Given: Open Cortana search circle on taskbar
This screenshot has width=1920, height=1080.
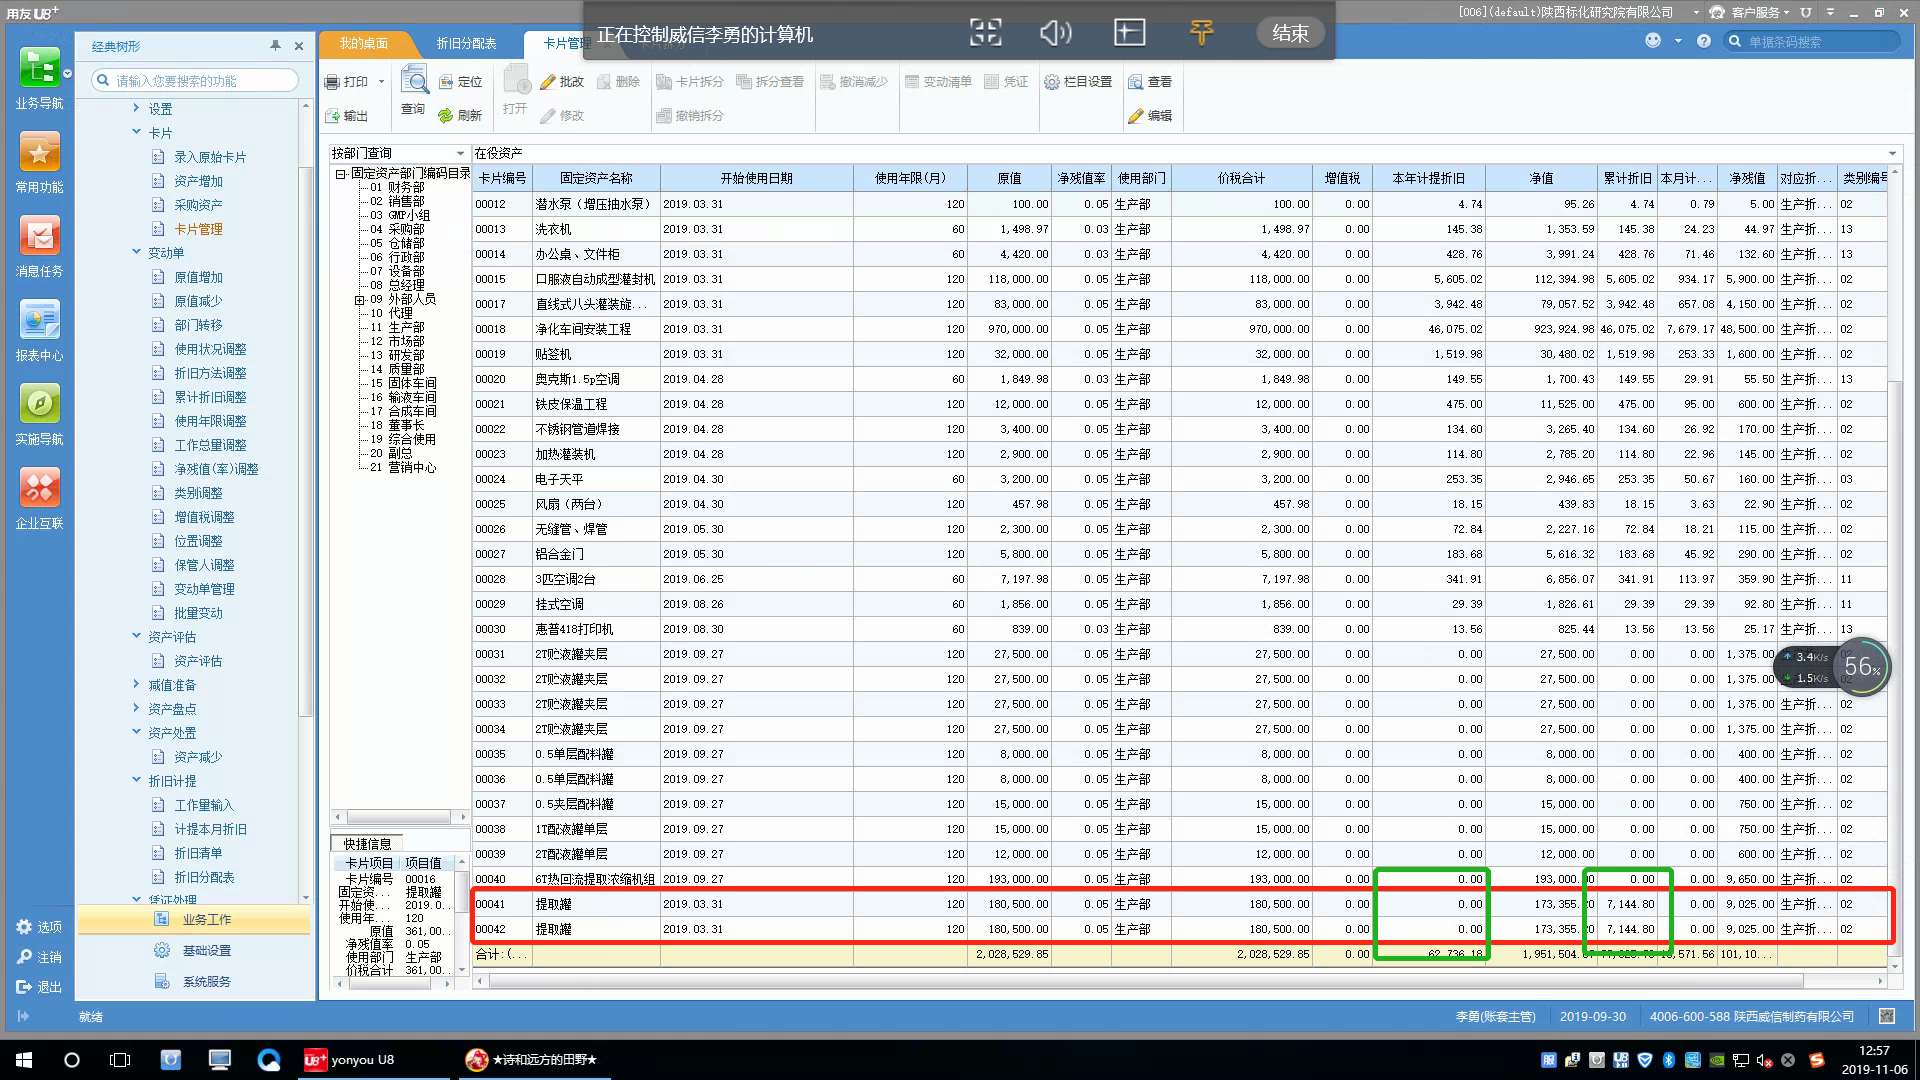Looking at the screenshot, I should tap(72, 1060).
